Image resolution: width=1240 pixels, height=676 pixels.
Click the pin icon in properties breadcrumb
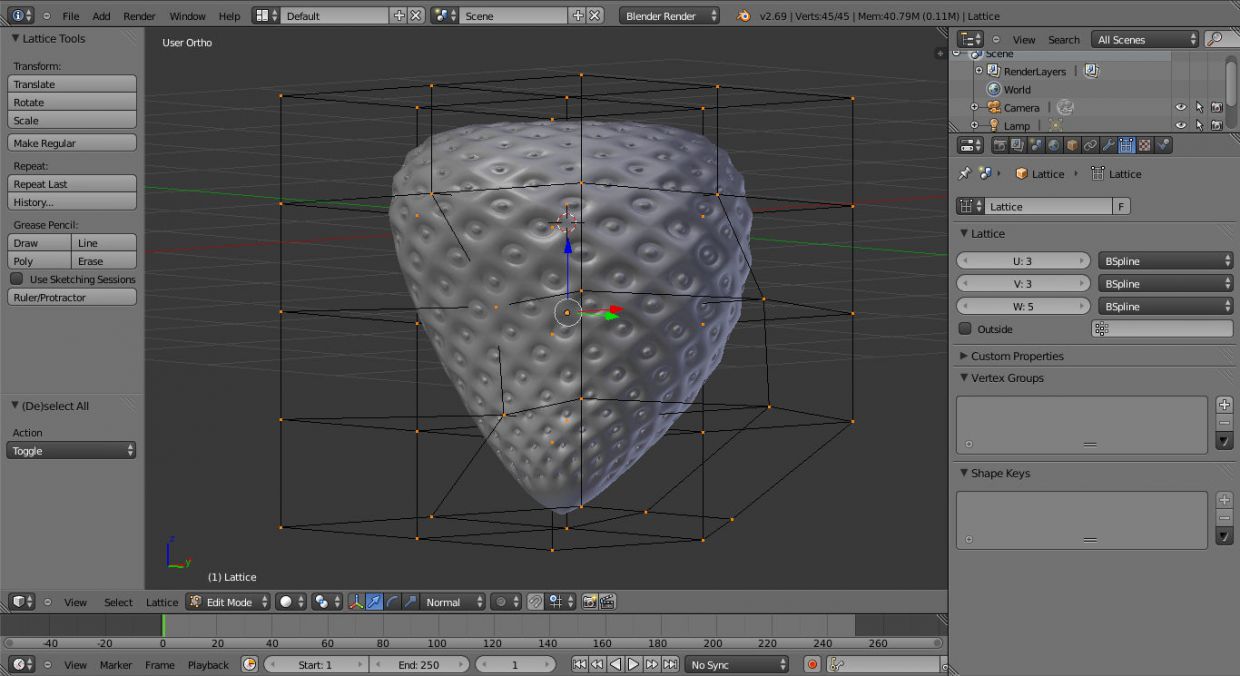[964, 174]
